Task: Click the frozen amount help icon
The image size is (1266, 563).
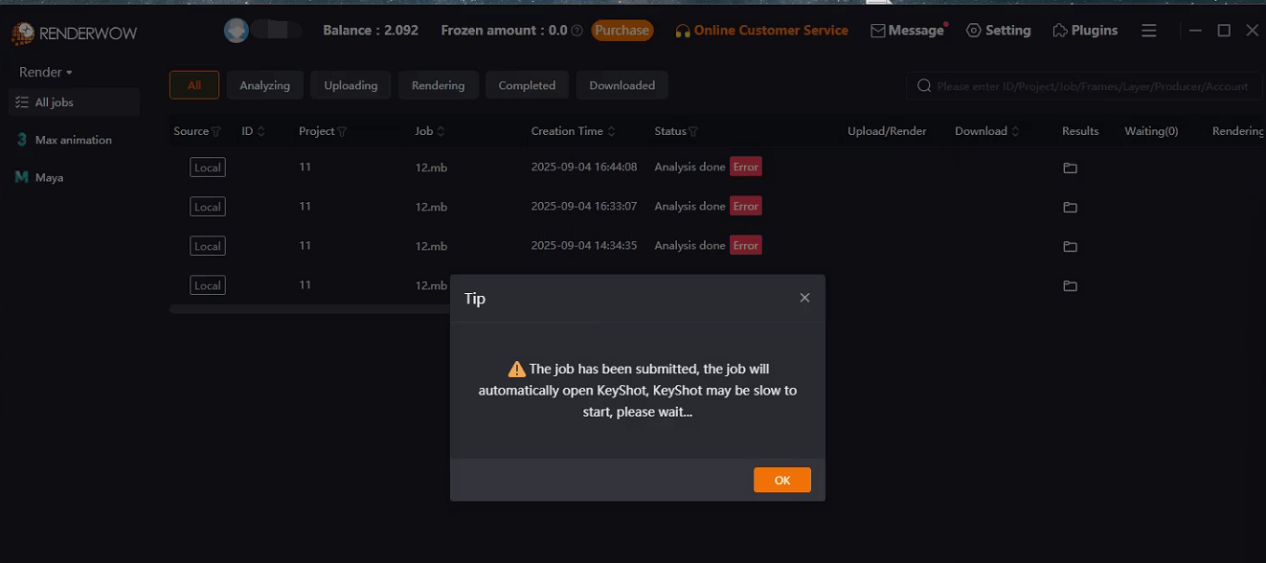Action: [x=577, y=31]
